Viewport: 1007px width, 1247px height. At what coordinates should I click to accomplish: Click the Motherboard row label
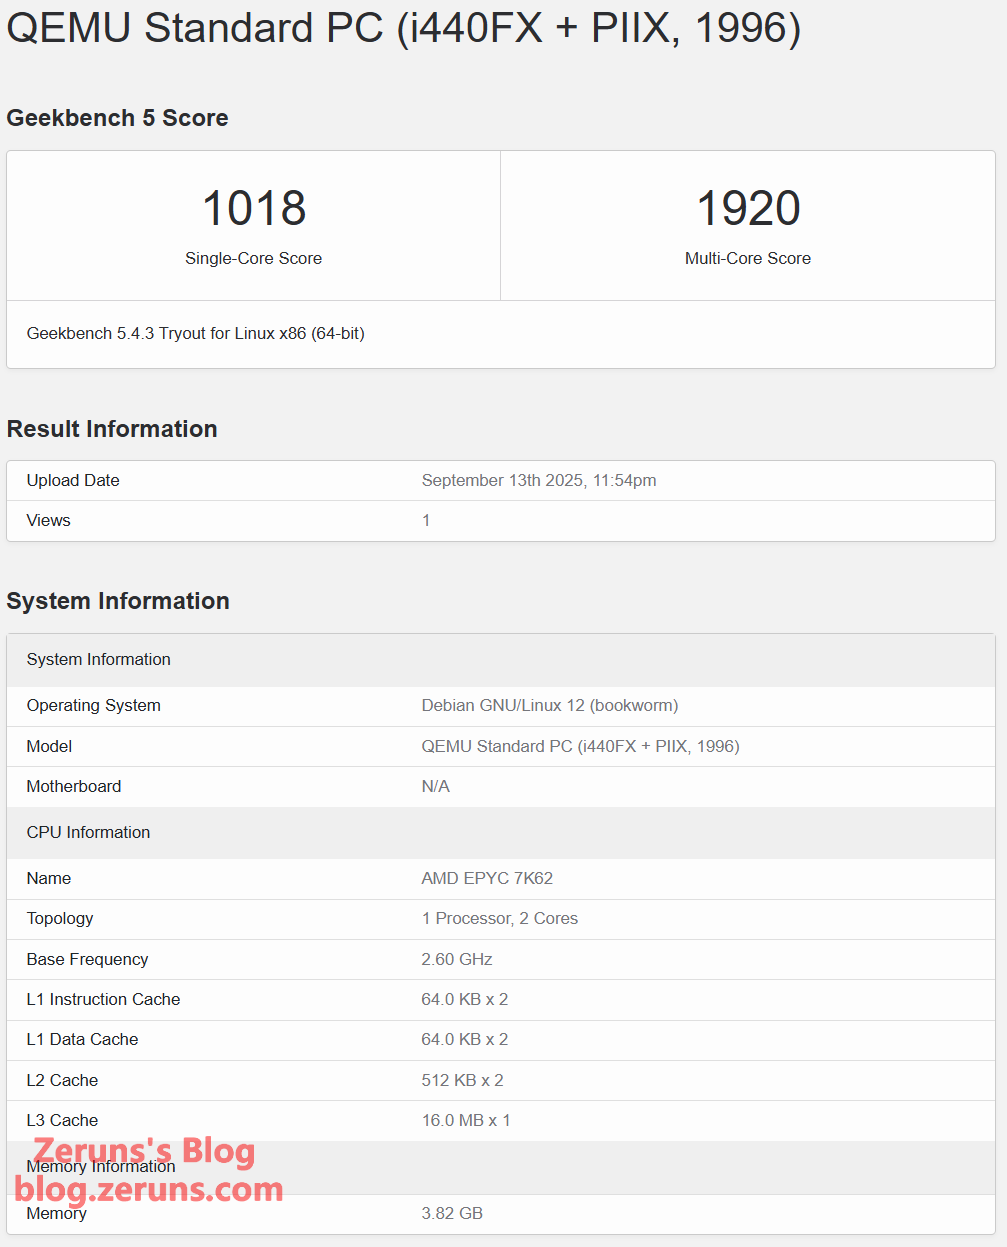pyautogui.click(x=74, y=786)
